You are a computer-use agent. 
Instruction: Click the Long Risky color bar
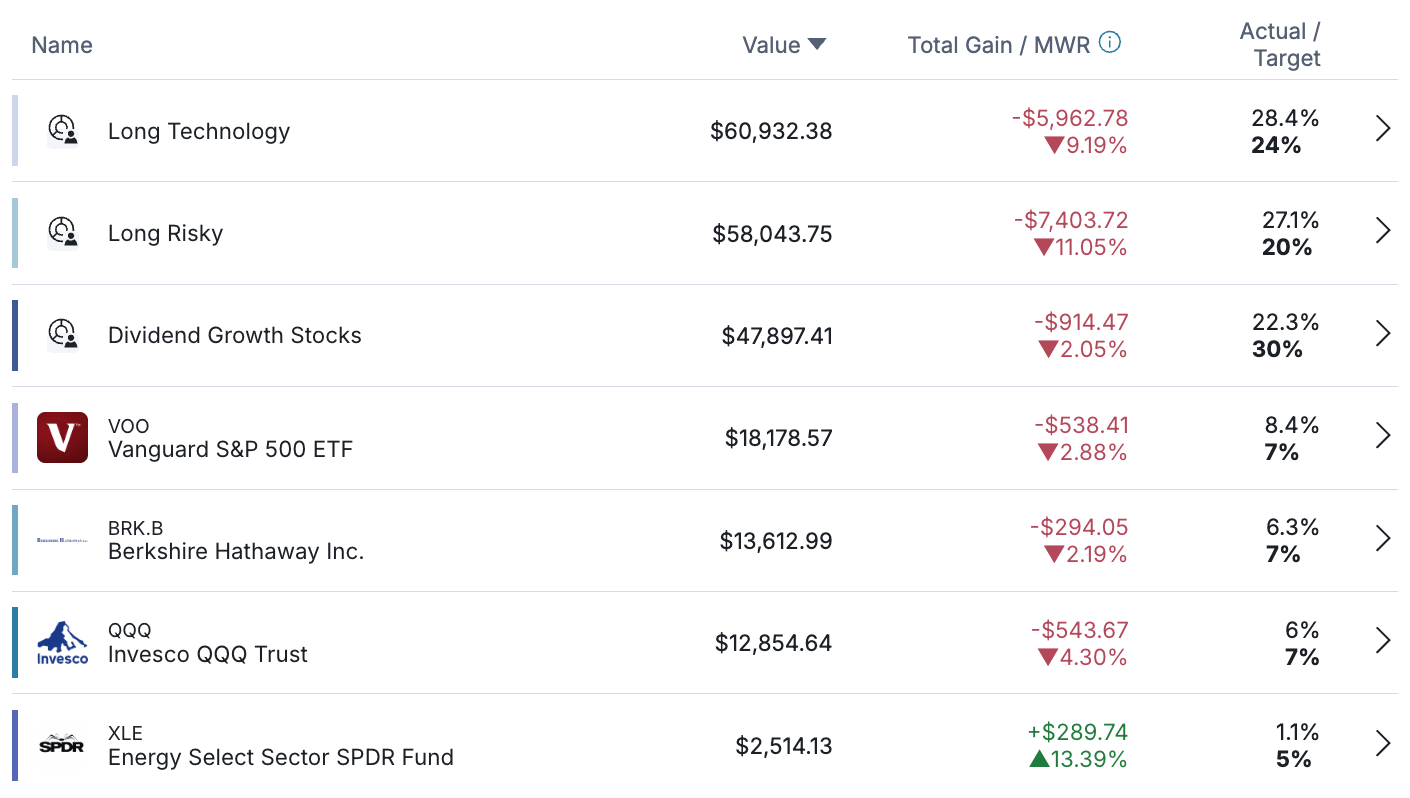tap(15, 233)
